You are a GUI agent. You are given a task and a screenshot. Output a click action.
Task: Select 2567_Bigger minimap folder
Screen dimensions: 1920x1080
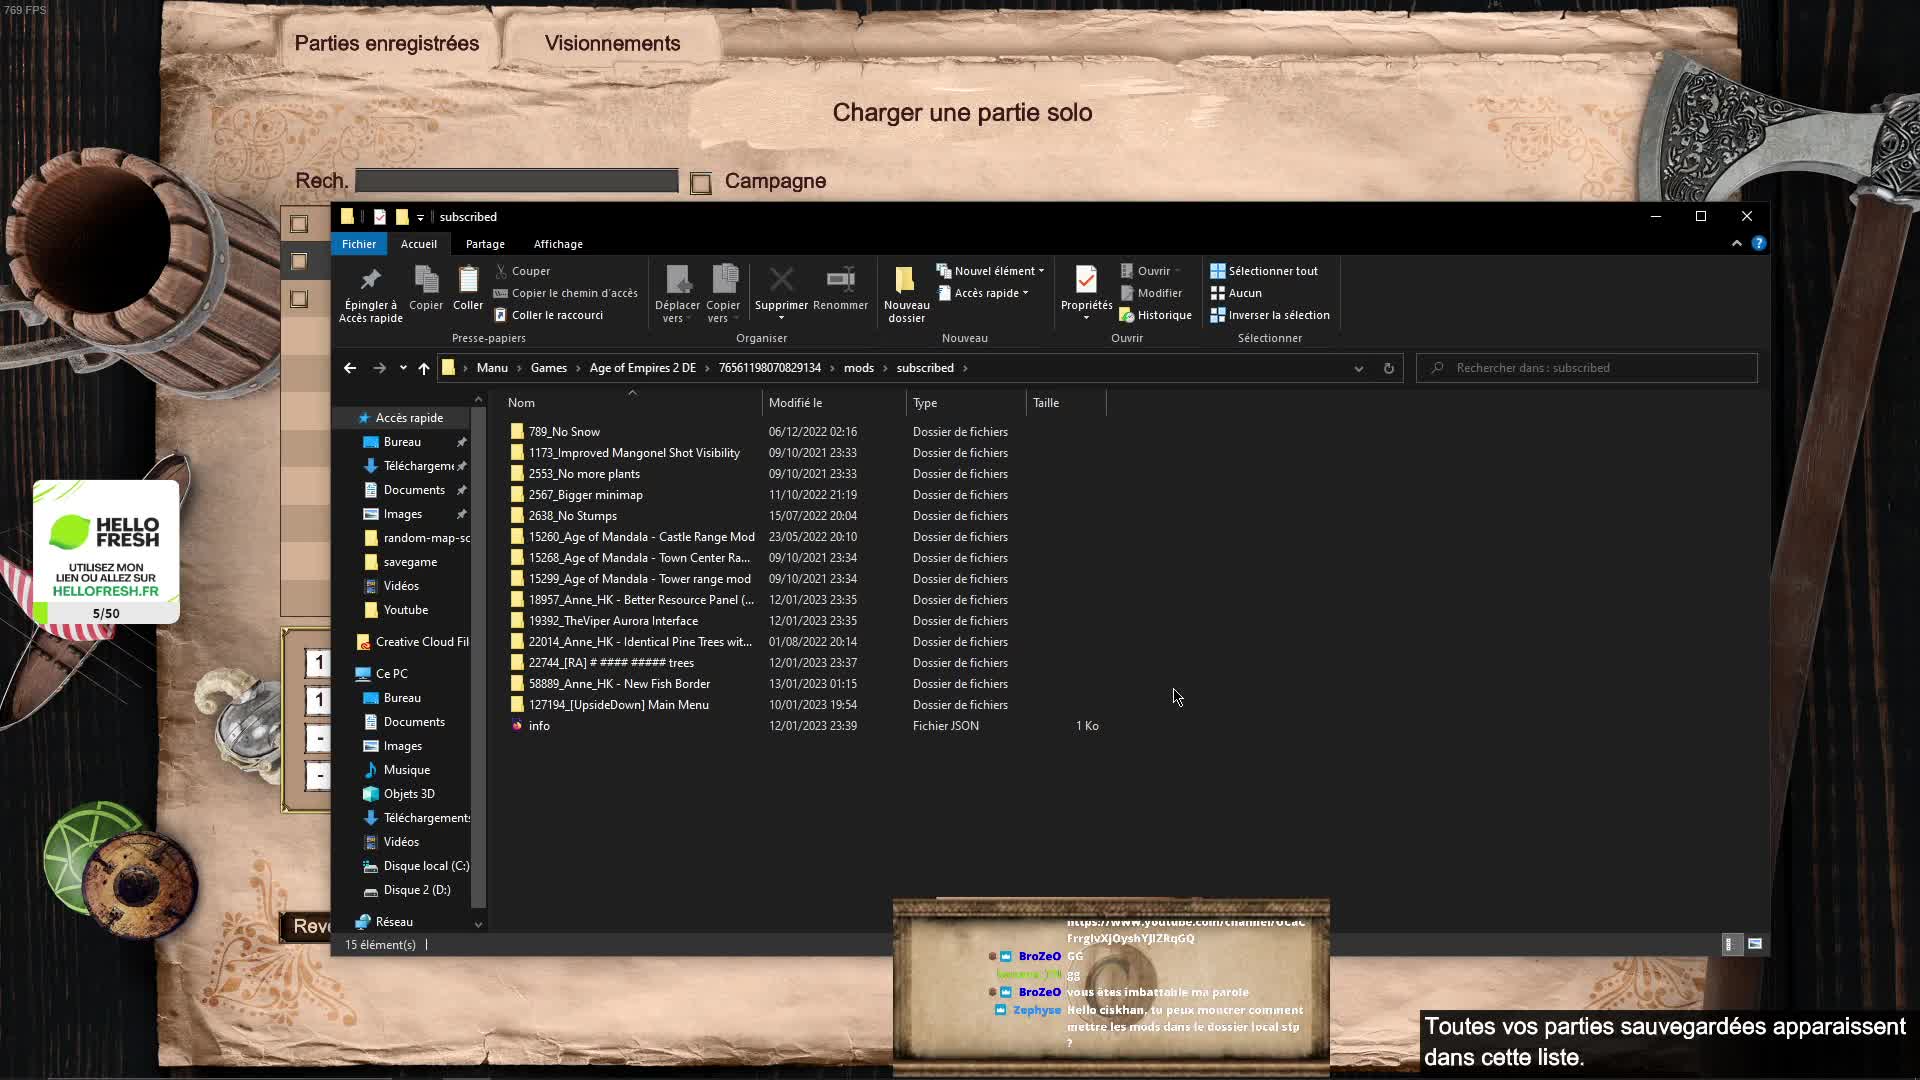coord(586,495)
